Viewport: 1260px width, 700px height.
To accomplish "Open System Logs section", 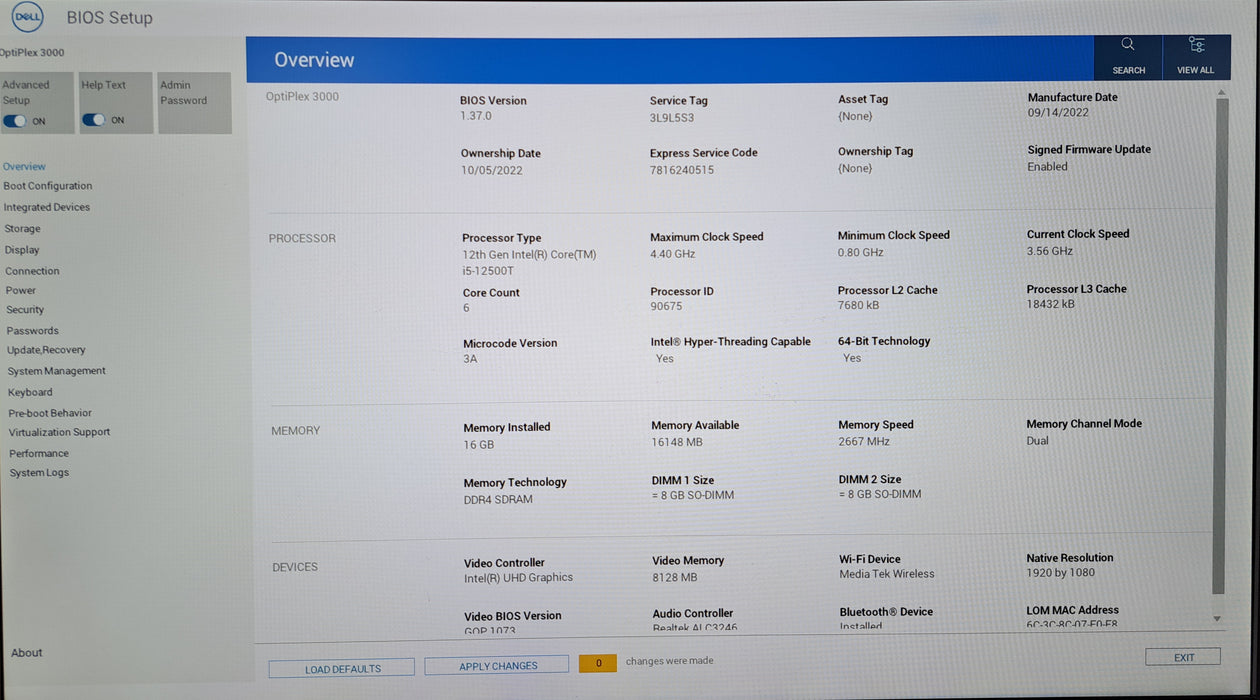I will 39,473.
